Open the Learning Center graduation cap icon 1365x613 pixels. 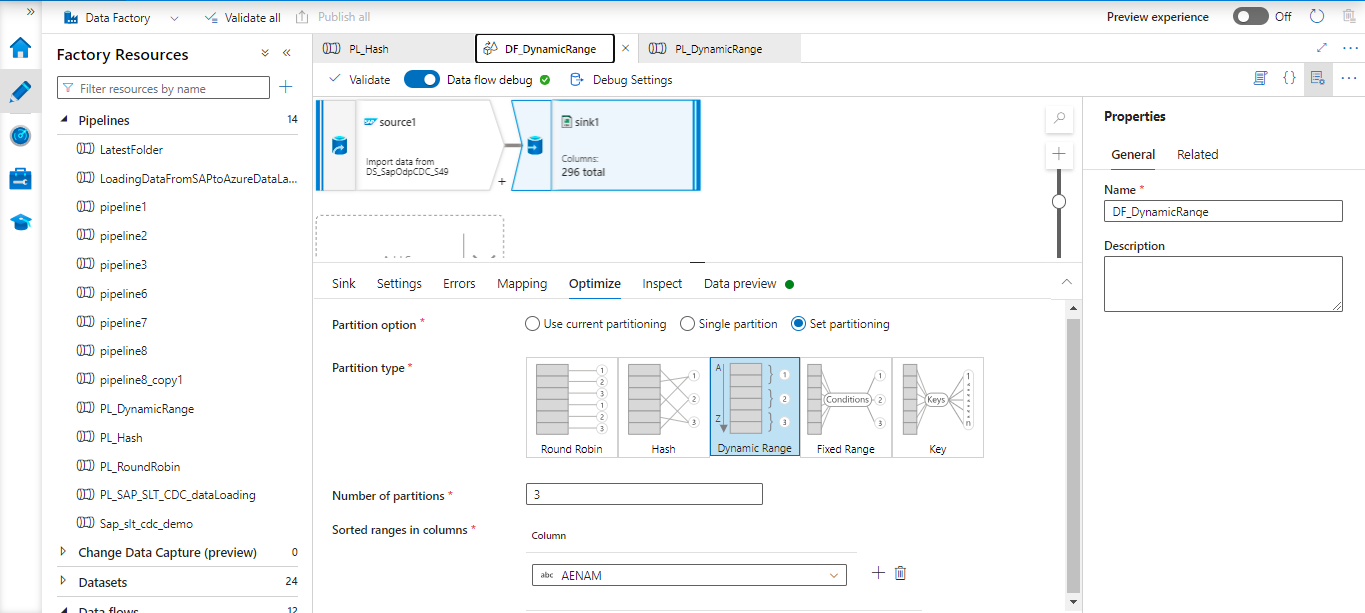point(20,222)
